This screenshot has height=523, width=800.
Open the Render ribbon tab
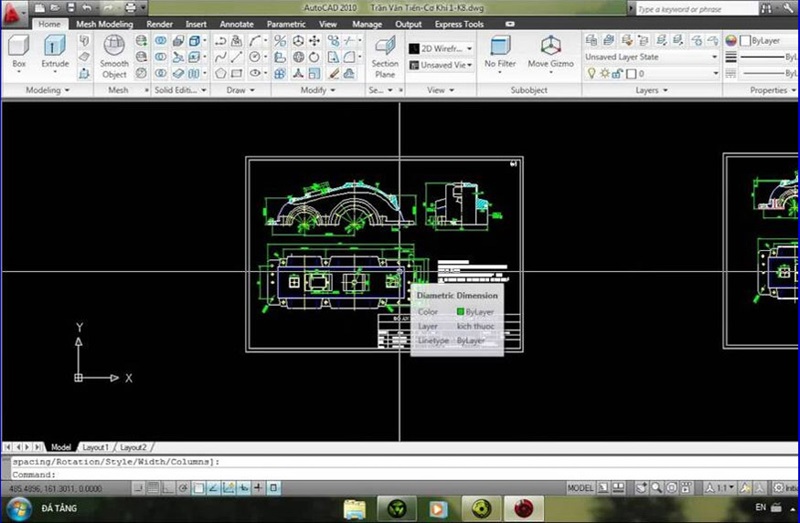[x=159, y=24]
